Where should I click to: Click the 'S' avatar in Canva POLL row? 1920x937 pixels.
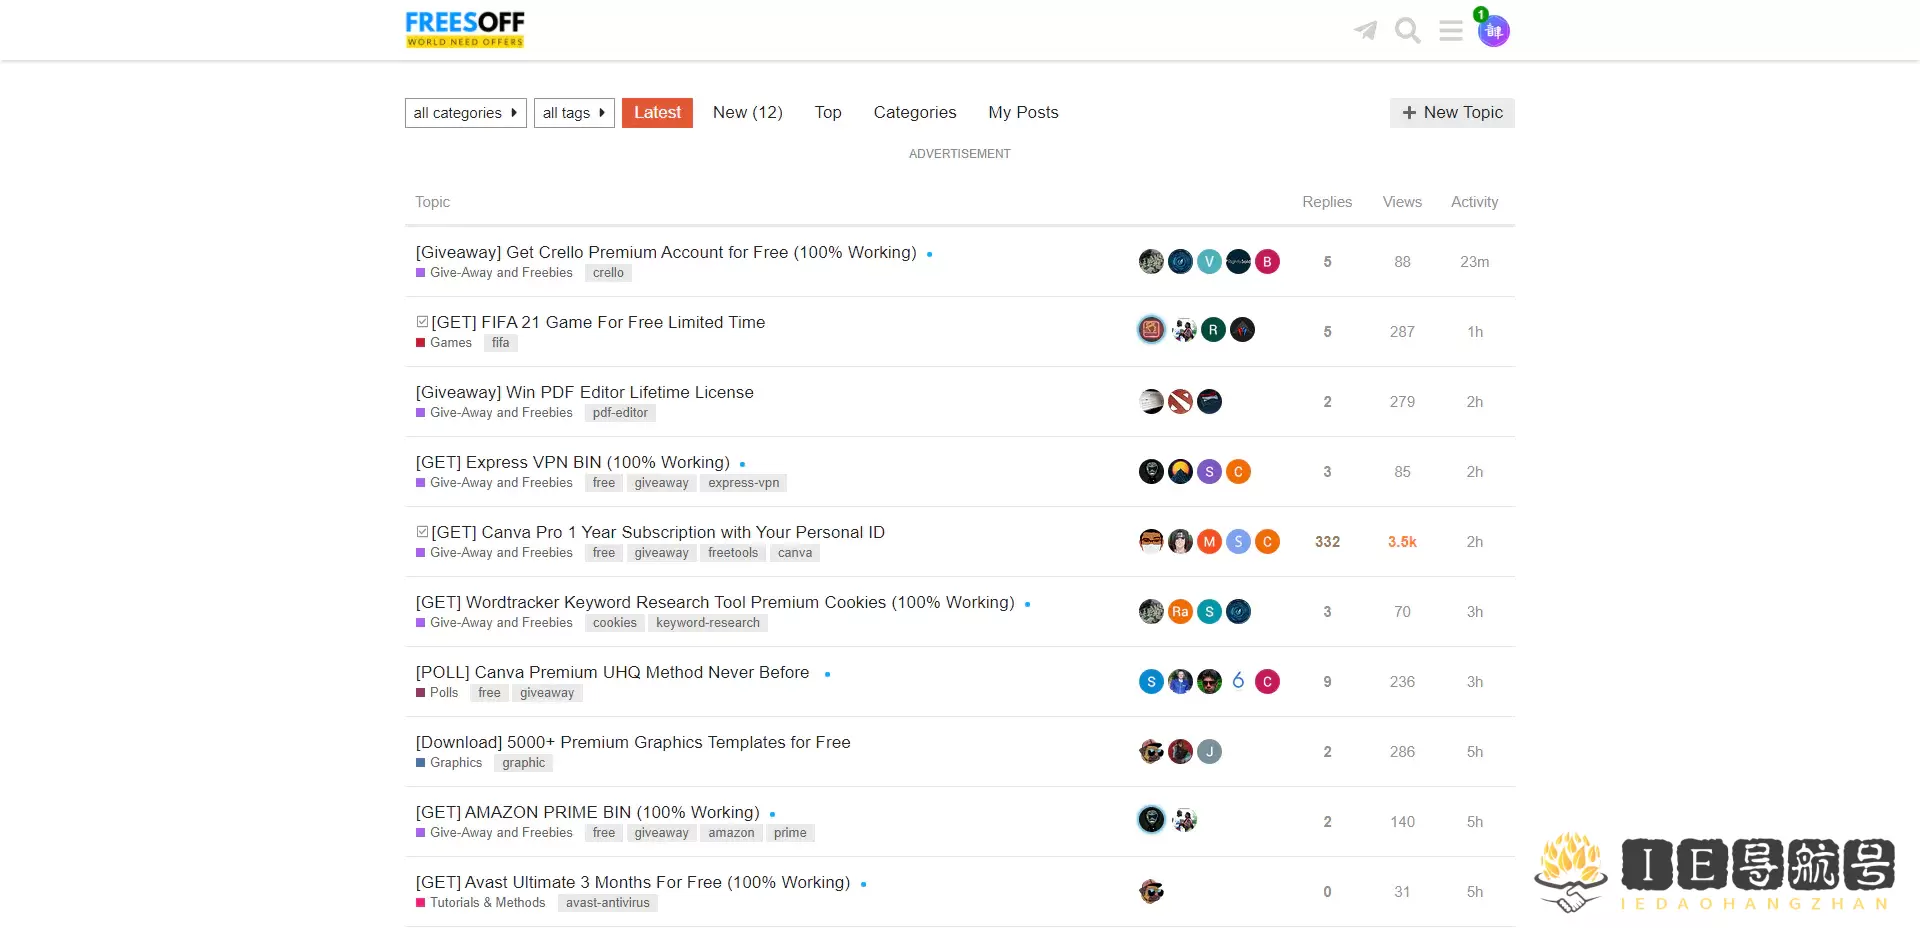click(x=1151, y=682)
